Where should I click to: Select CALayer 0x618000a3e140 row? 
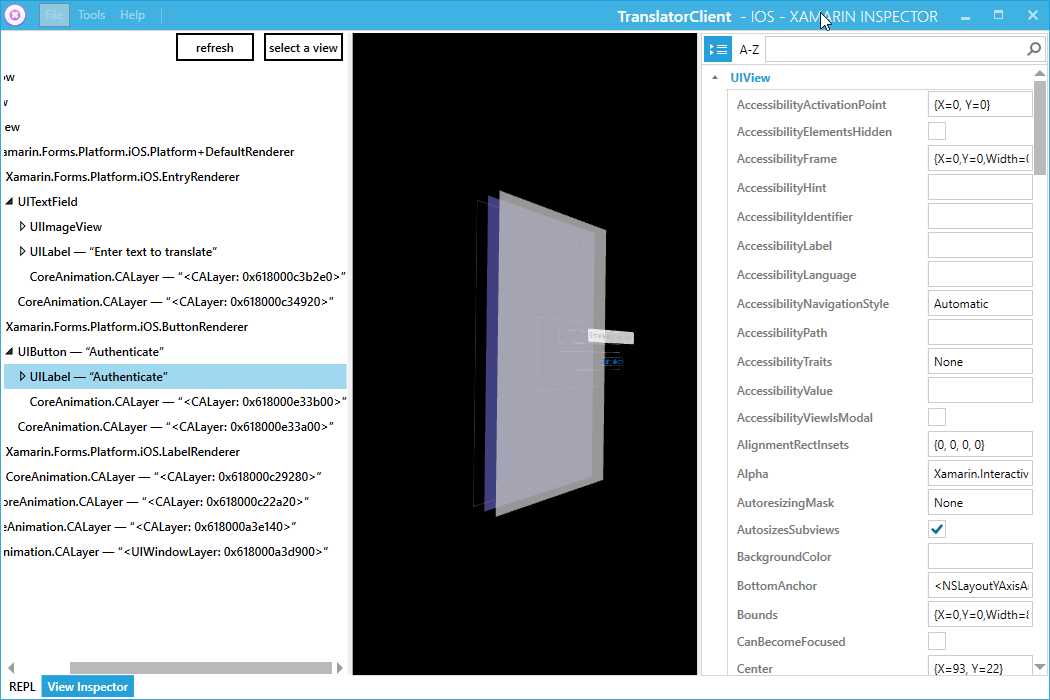click(150, 527)
